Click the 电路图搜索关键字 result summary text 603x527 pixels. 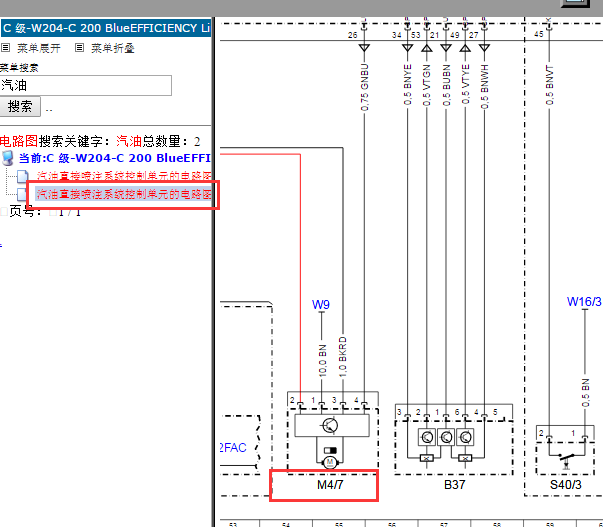coord(100,141)
